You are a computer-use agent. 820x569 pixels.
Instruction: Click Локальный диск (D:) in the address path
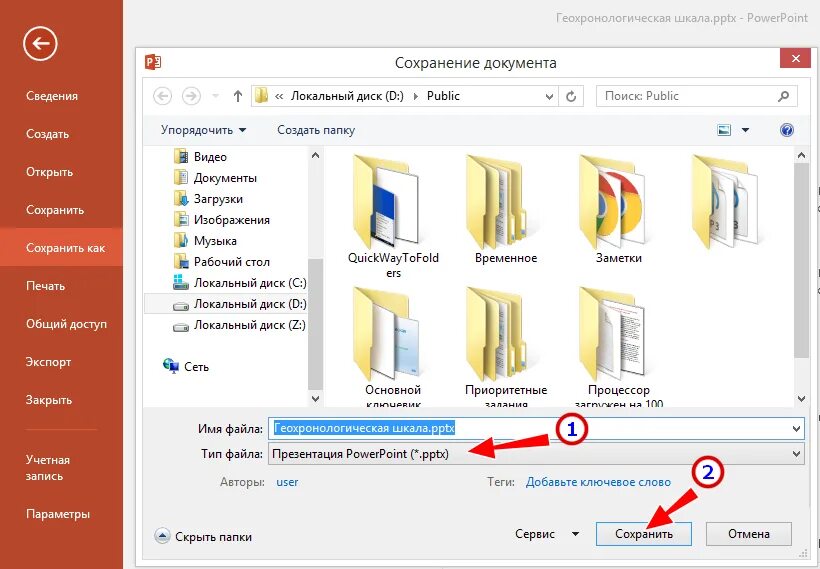click(x=347, y=96)
